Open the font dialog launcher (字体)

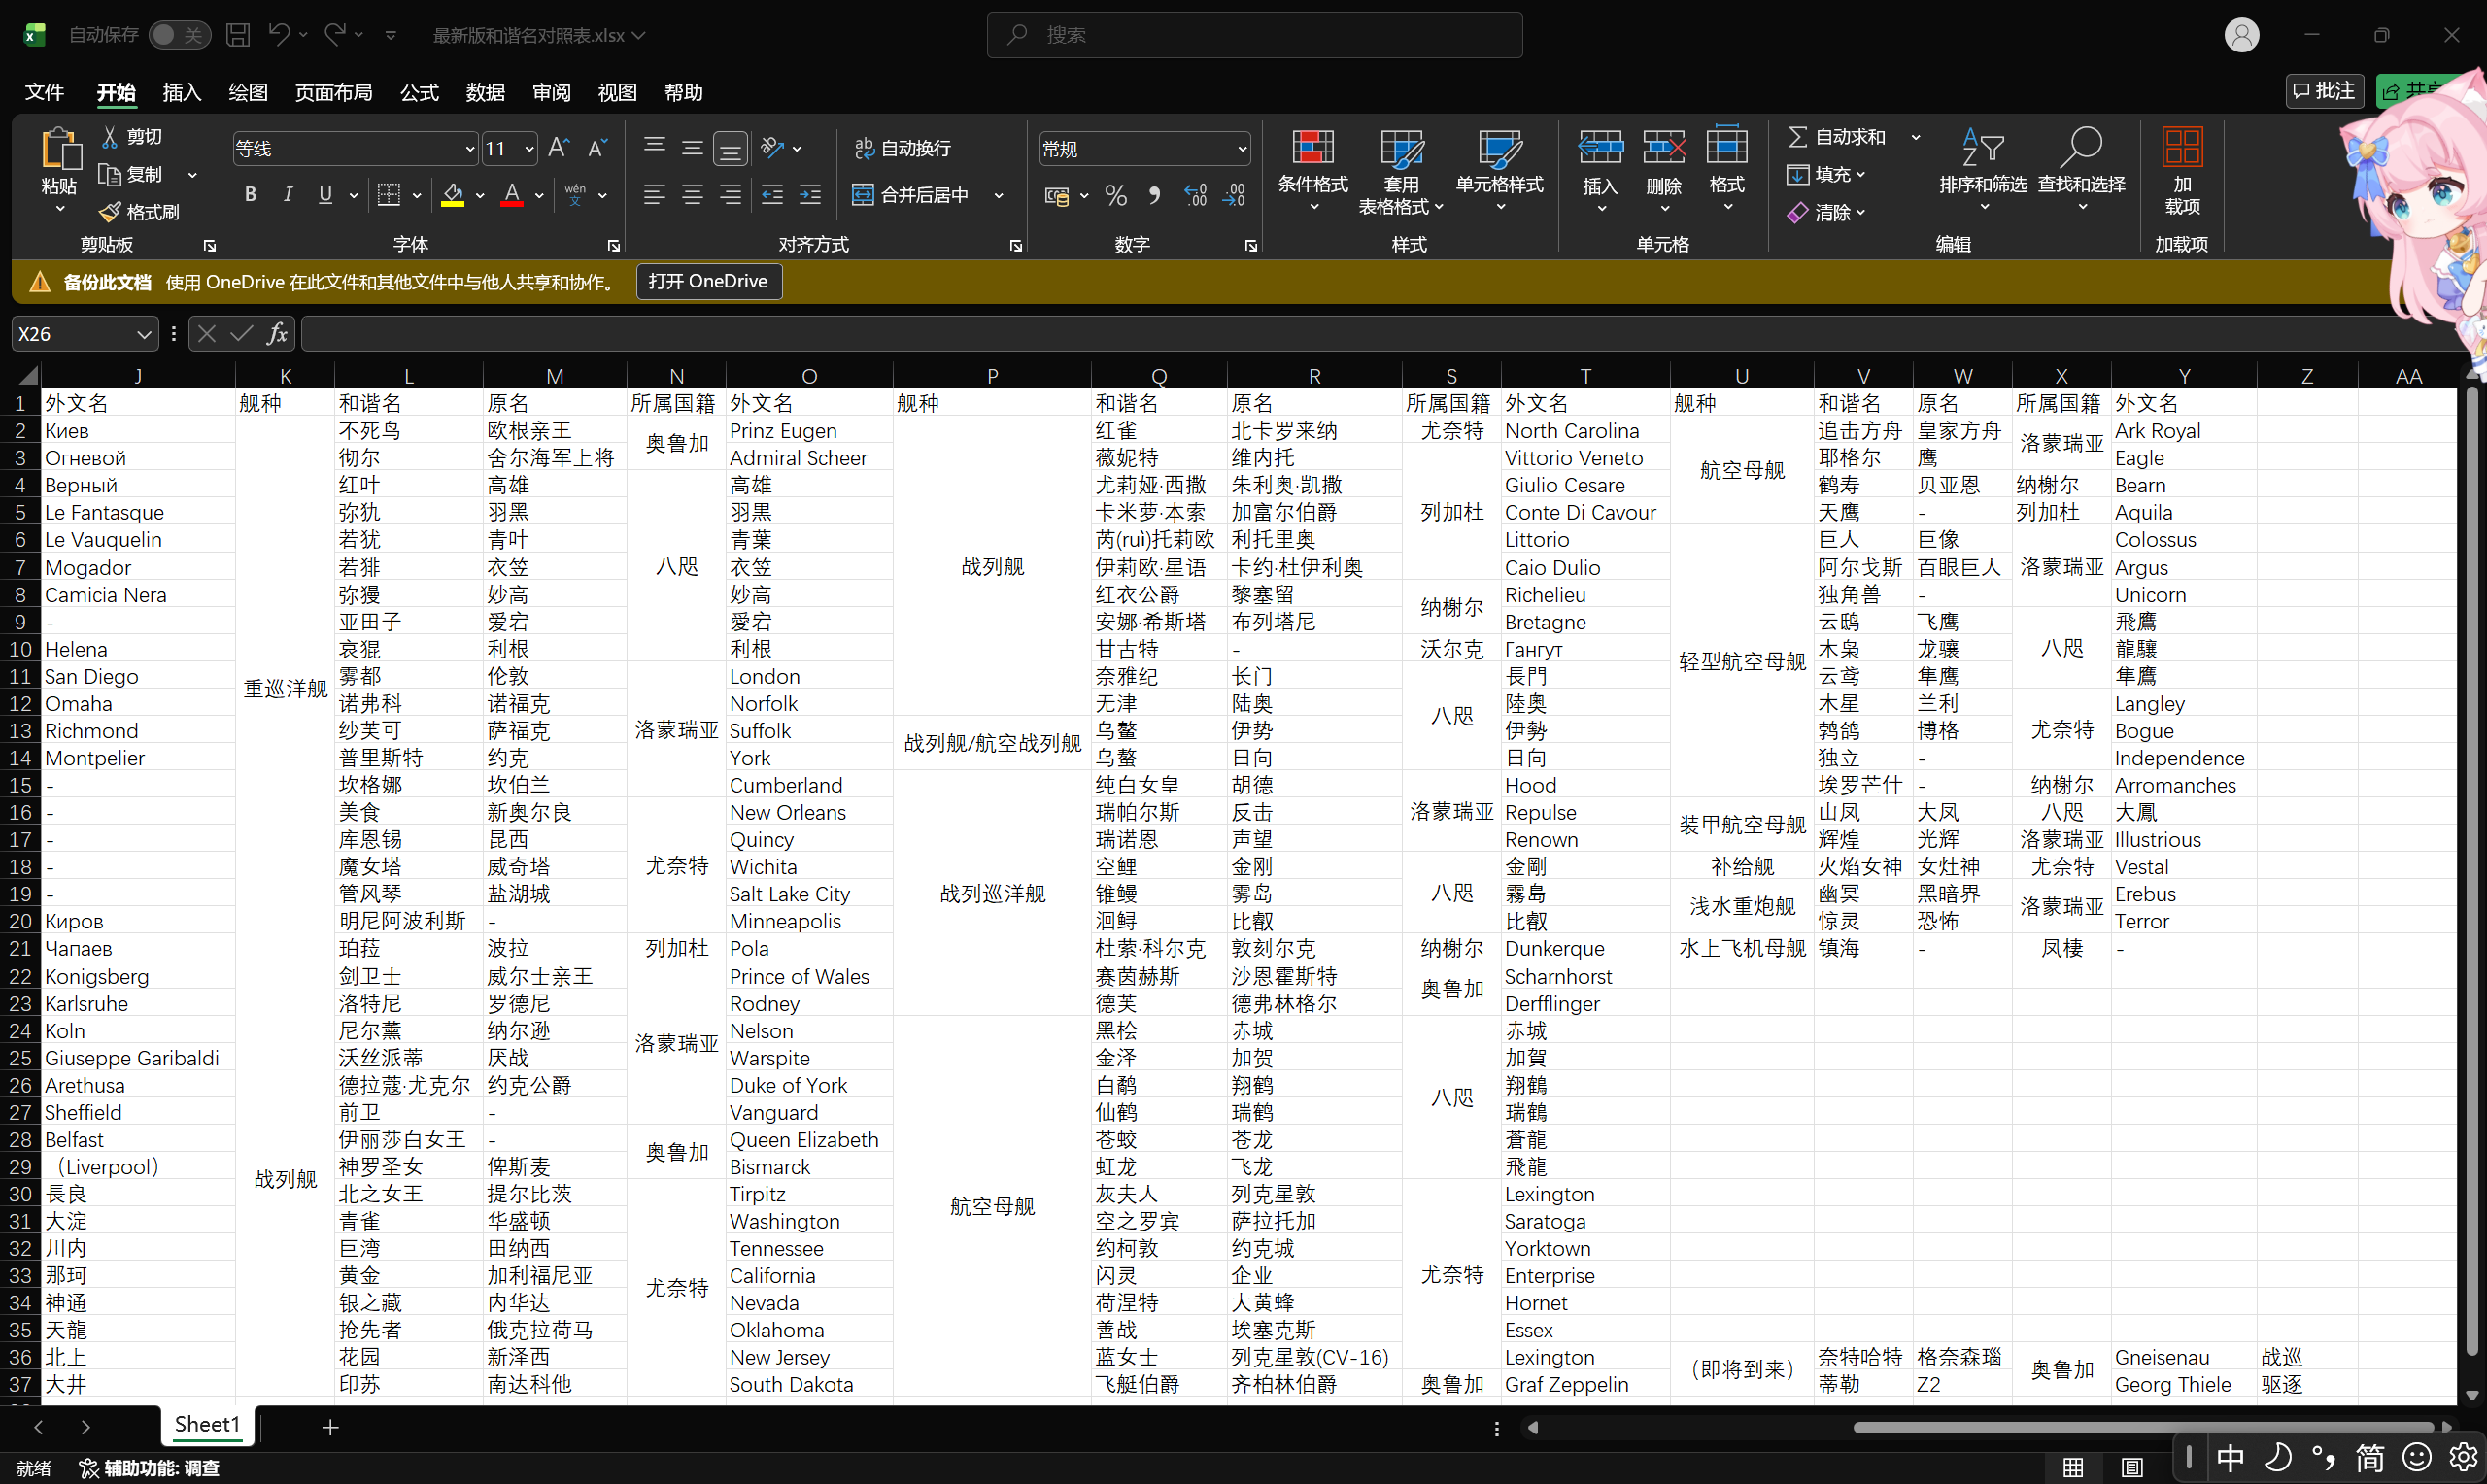pyautogui.click(x=613, y=245)
